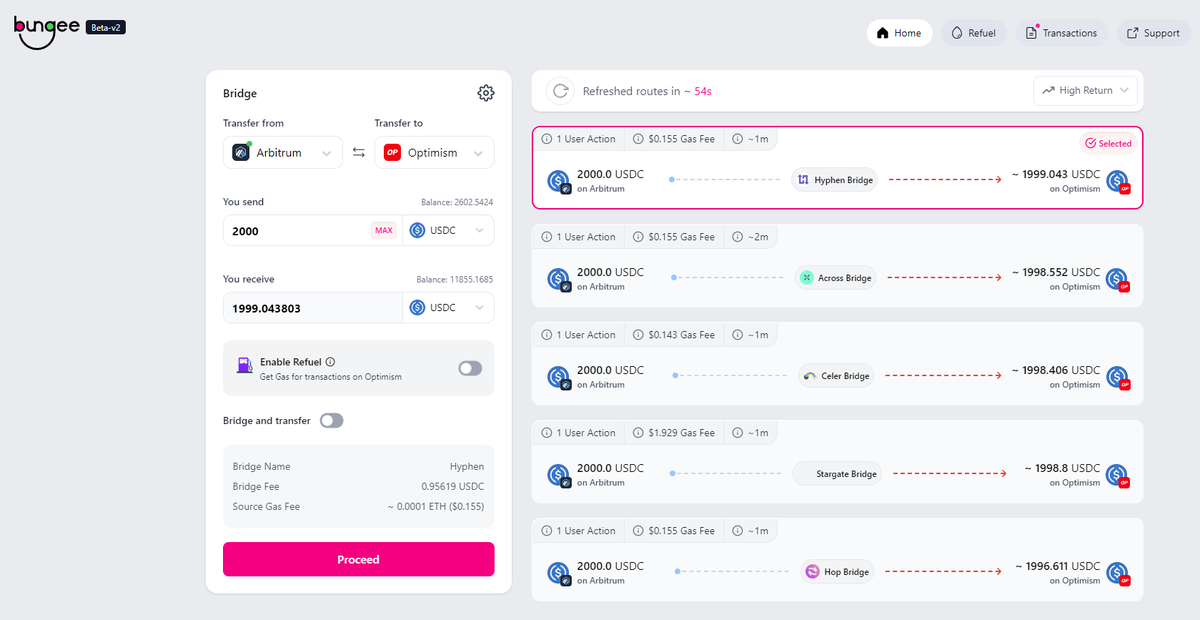The width and height of the screenshot is (1200, 620).
Task: Open the Transfer to Optimism dropdown
Action: pyautogui.click(x=434, y=153)
